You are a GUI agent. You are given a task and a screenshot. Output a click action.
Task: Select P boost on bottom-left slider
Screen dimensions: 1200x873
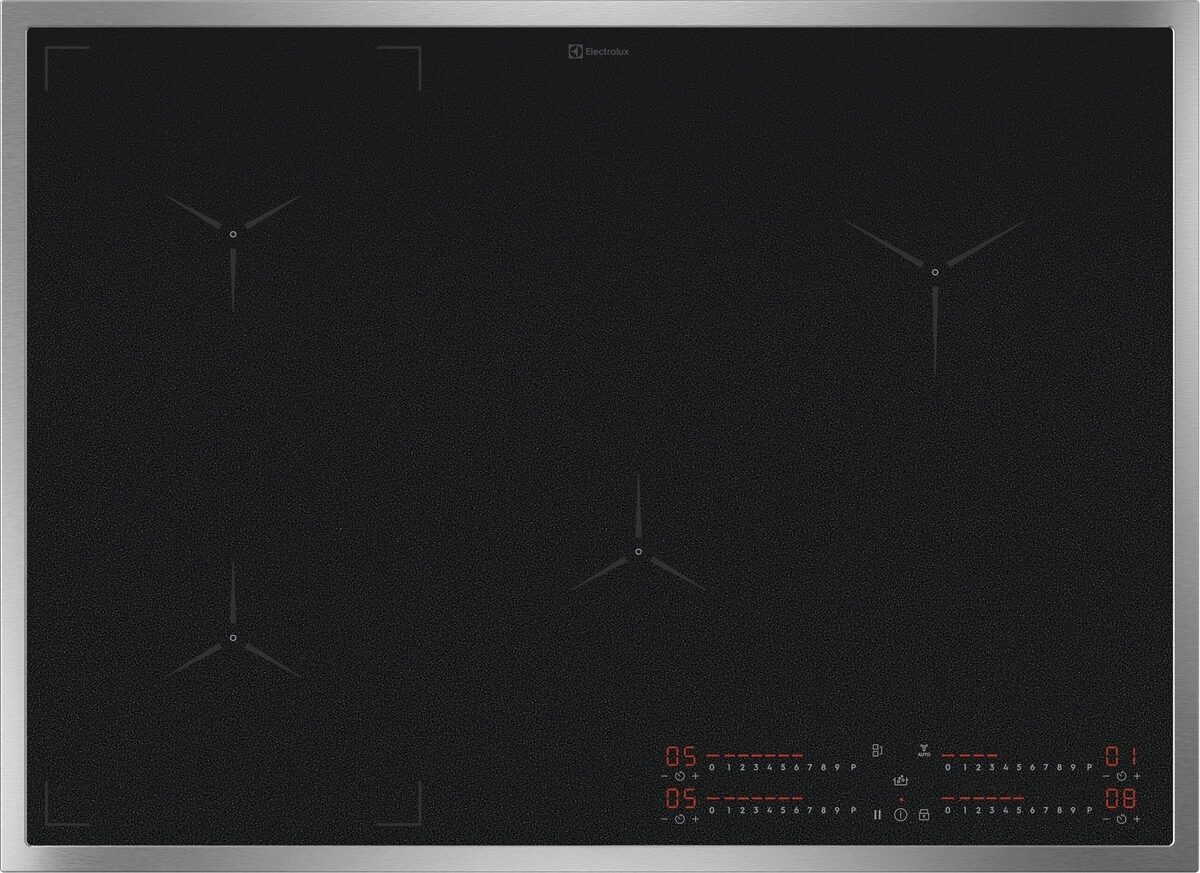[x=853, y=810]
